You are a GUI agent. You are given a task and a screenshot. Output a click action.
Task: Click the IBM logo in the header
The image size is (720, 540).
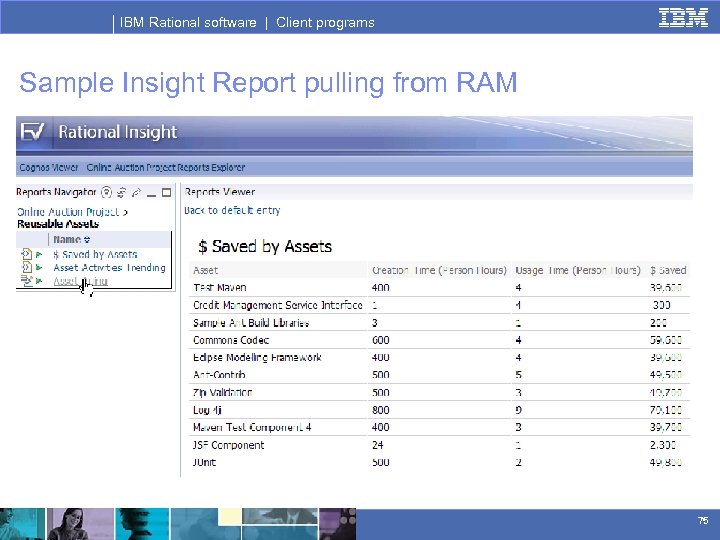pyautogui.click(x=683, y=18)
